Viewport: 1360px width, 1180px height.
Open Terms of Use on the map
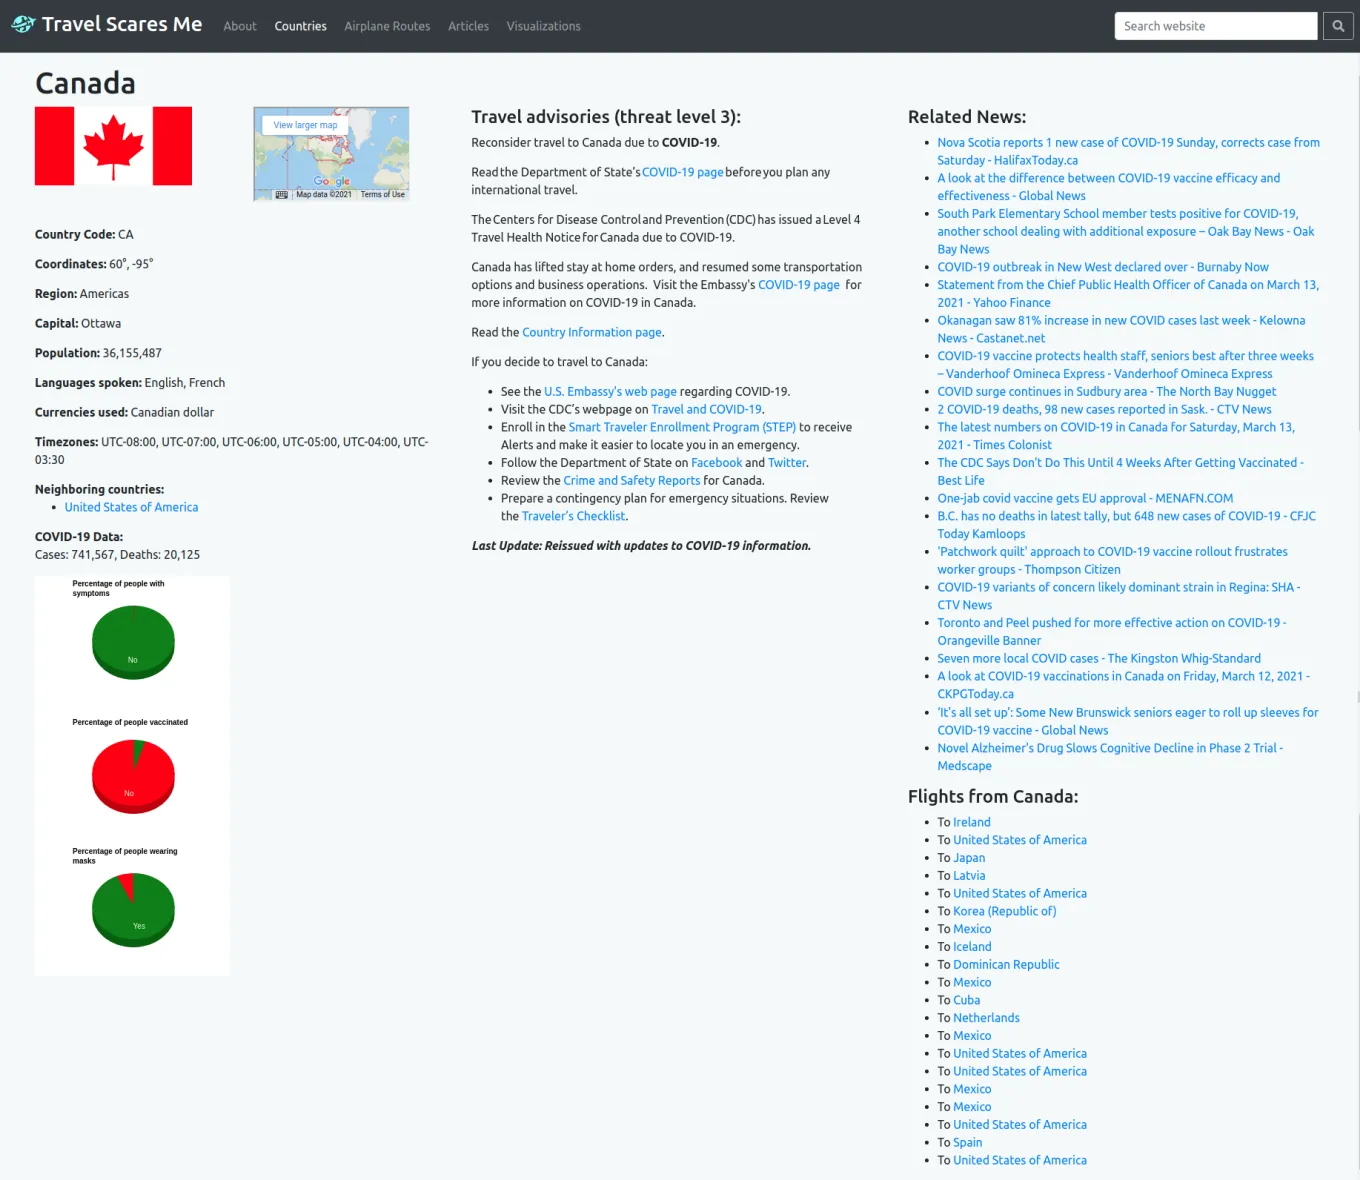(381, 193)
